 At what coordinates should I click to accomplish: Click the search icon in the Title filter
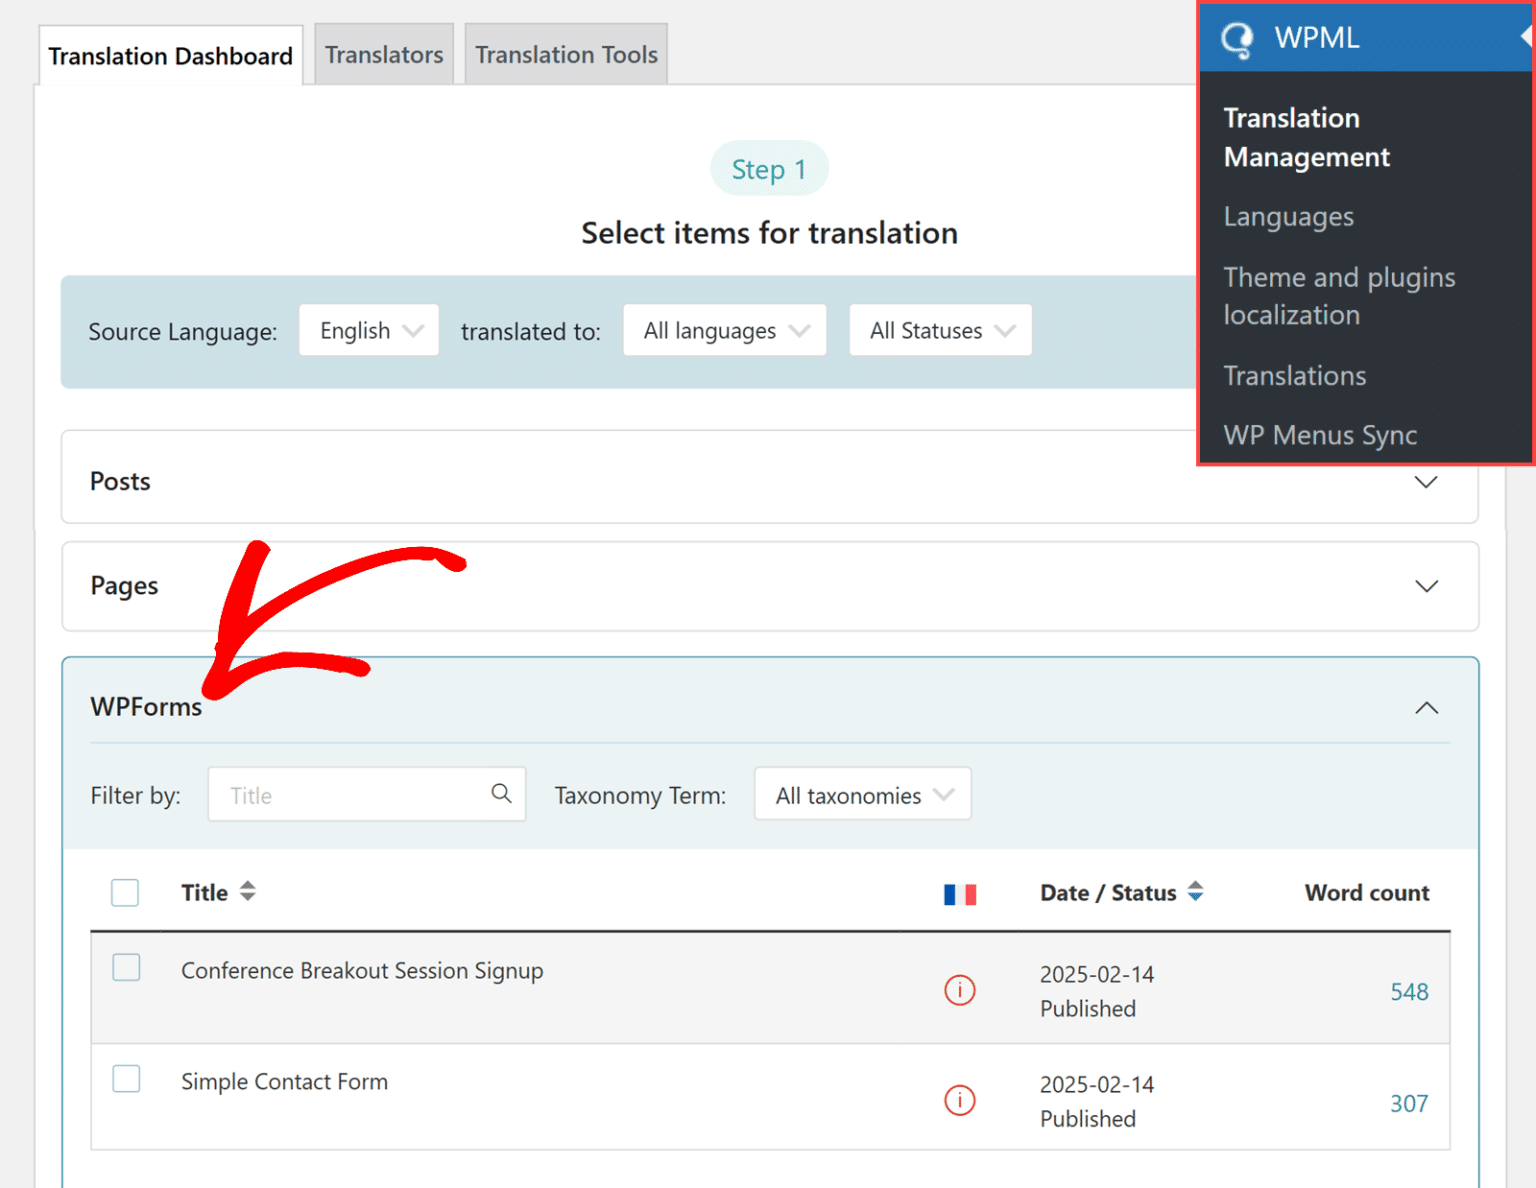pos(500,793)
